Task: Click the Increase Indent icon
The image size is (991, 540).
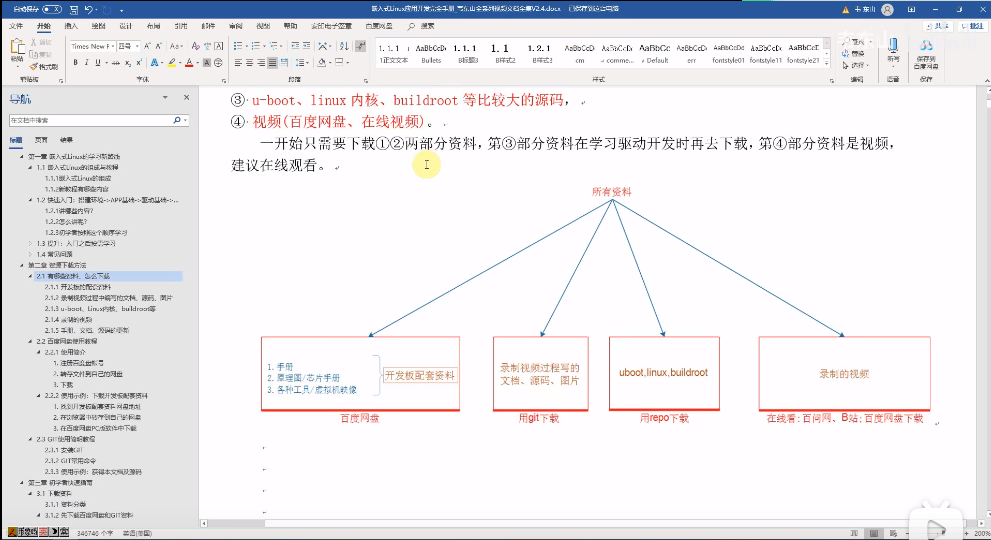Action: (307, 46)
